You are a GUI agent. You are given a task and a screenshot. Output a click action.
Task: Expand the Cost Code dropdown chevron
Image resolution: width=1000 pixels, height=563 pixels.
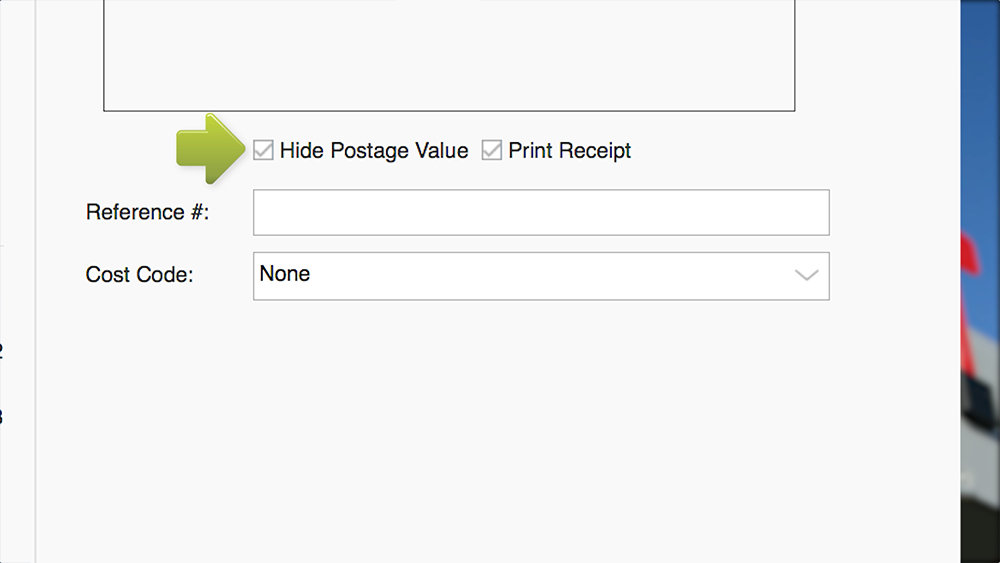point(806,275)
